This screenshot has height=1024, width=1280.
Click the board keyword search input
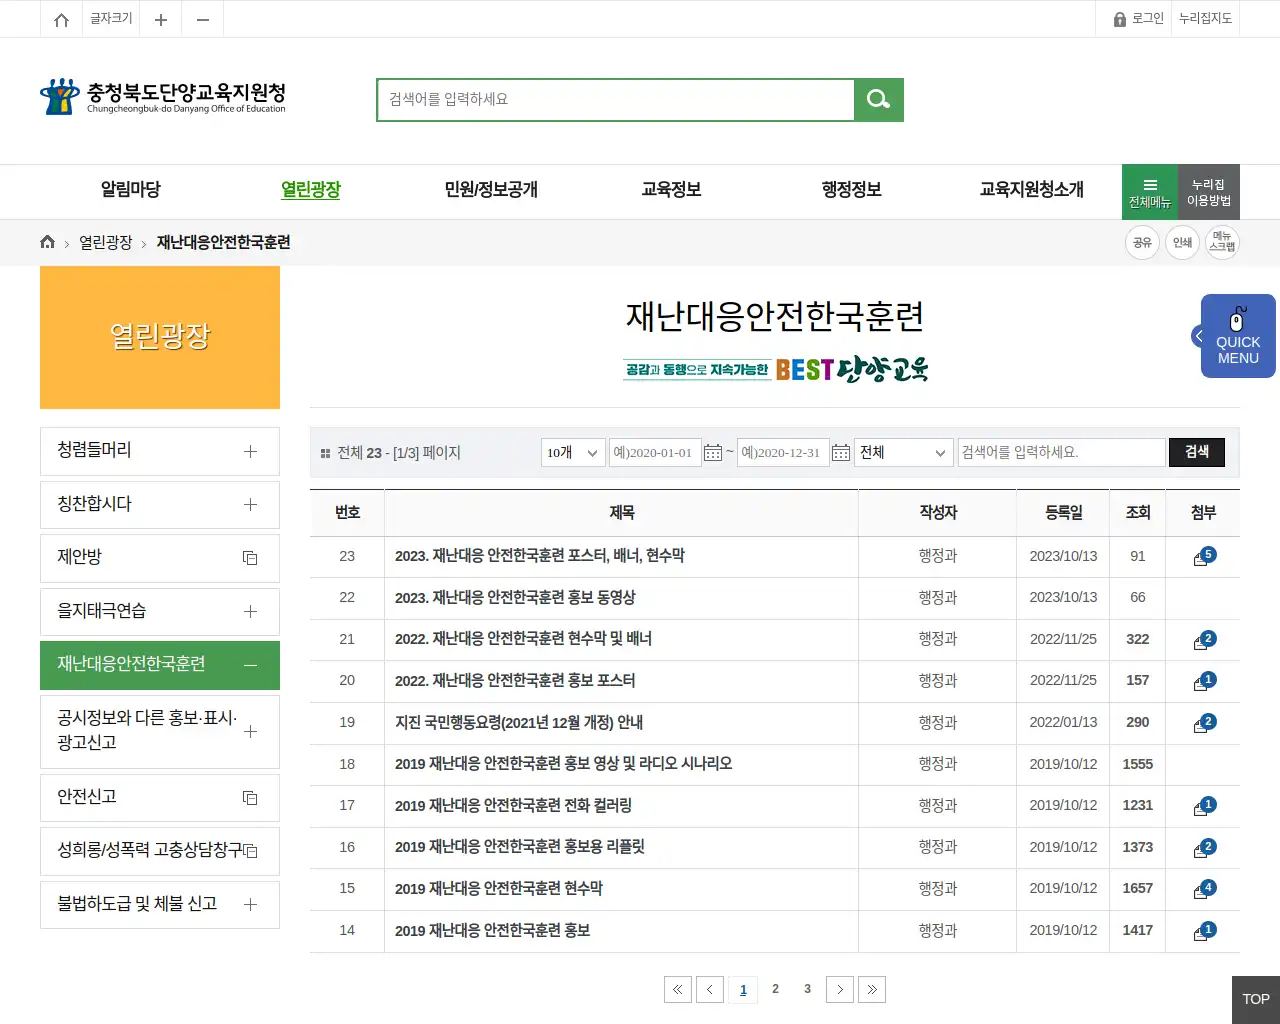click(1062, 453)
